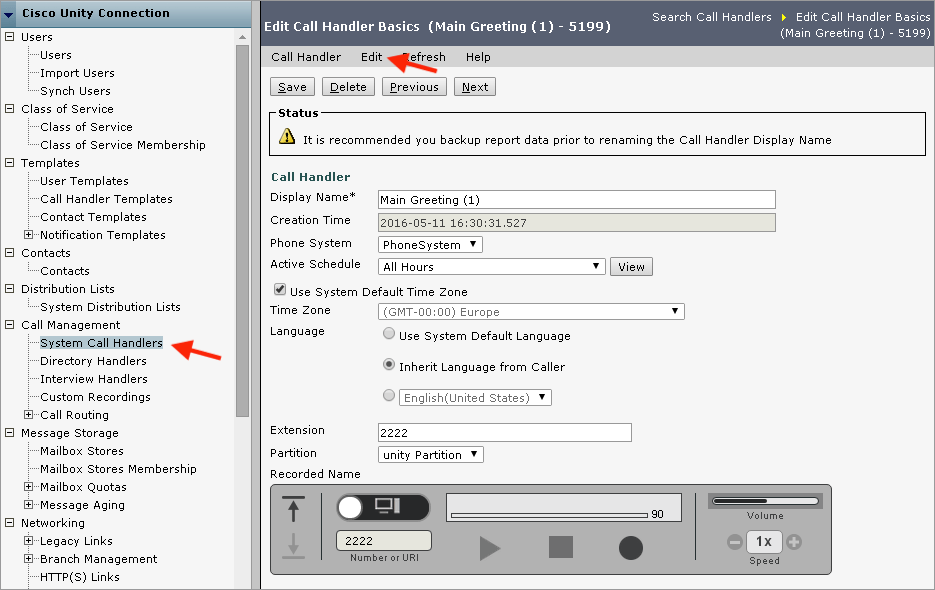Image resolution: width=935 pixels, height=590 pixels.
Task: Click View next to Active Schedule
Action: pyautogui.click(x=631, y=267)
